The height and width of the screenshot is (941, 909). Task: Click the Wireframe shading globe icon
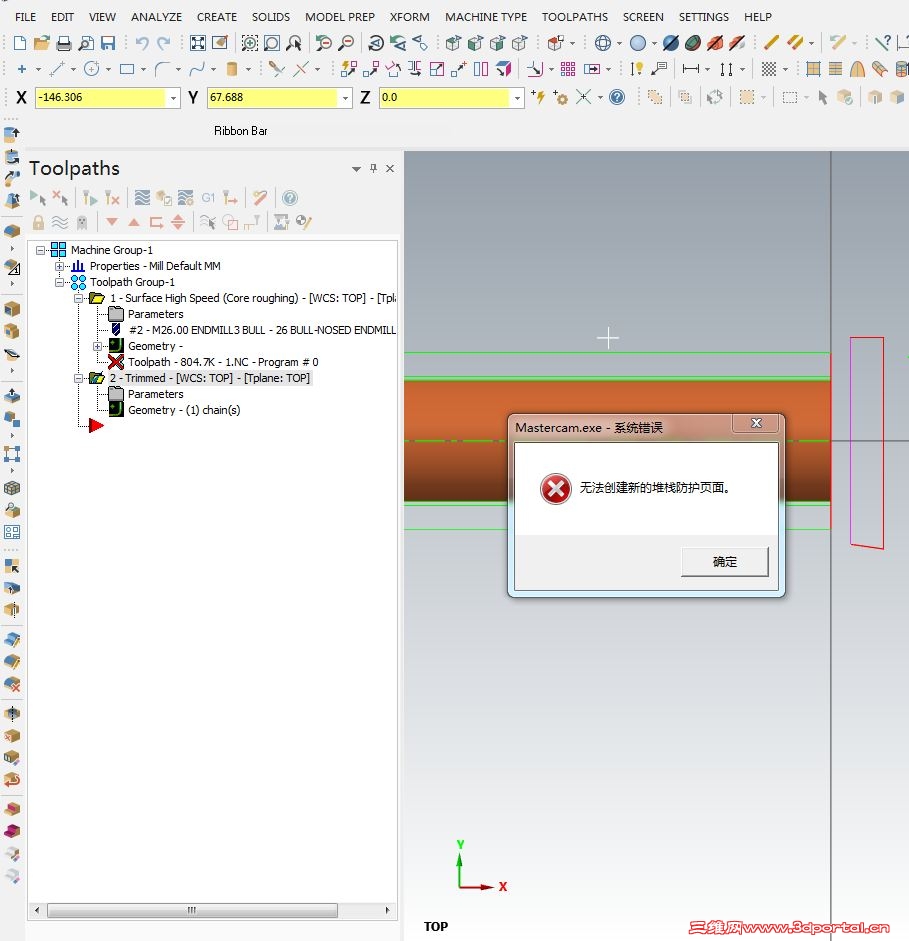tap(603, 43)
